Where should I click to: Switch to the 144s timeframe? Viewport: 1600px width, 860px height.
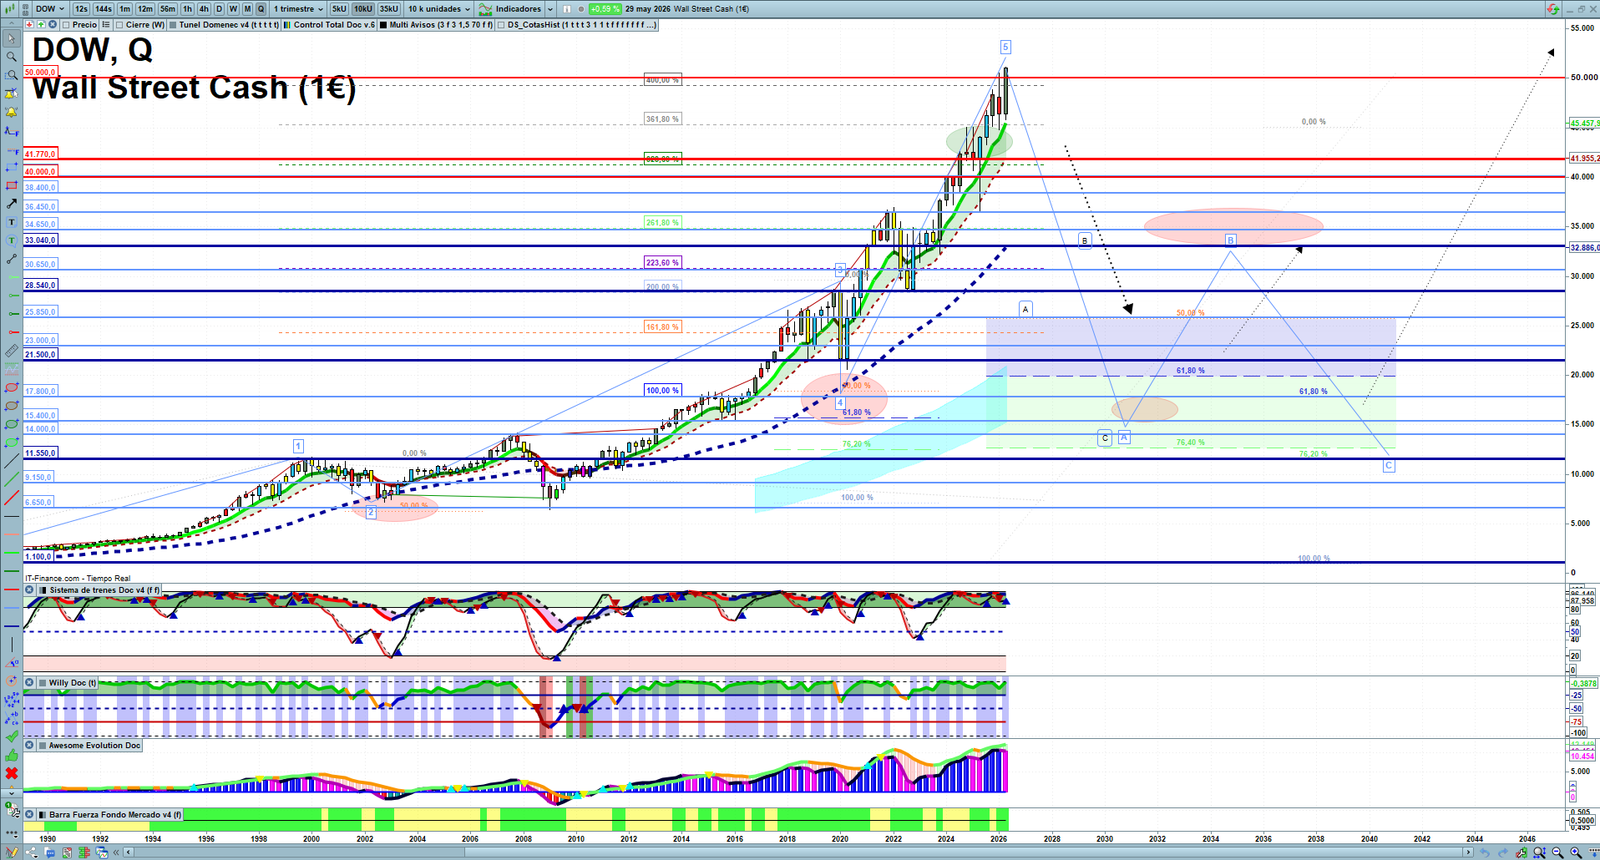(103, 9)
